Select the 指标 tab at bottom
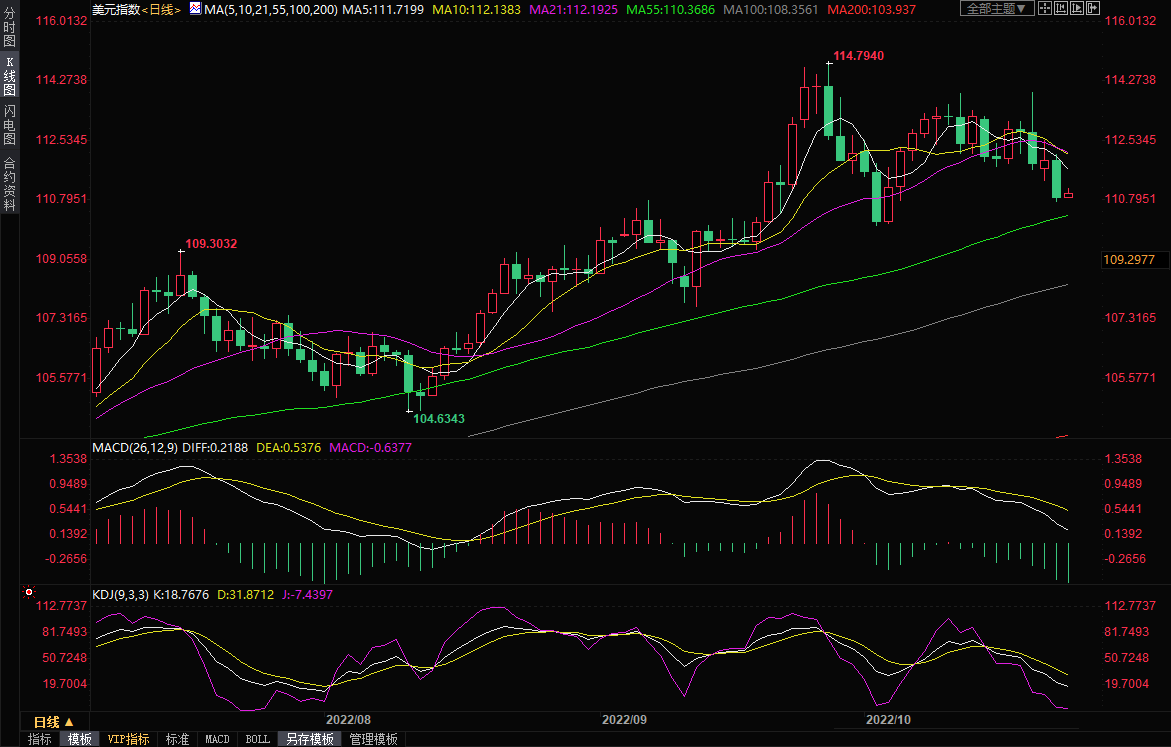The height and width of the screenshot is (747, 1171). coord(40,739)
